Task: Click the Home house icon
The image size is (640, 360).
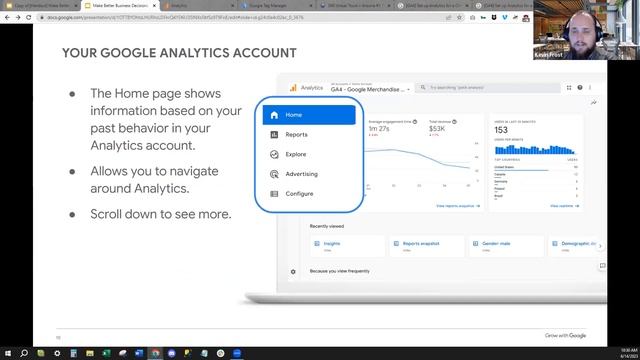Action: coord(274,115)
